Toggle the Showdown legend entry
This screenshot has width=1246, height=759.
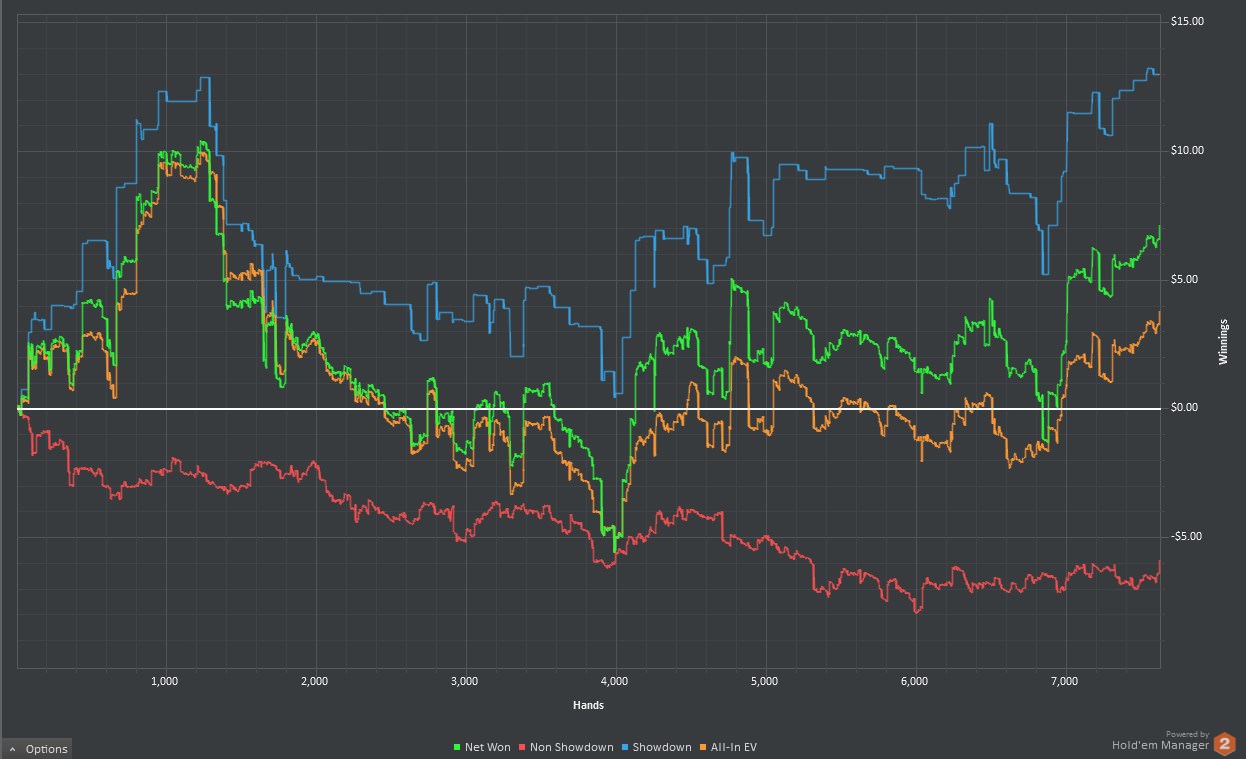pos(656,747)
